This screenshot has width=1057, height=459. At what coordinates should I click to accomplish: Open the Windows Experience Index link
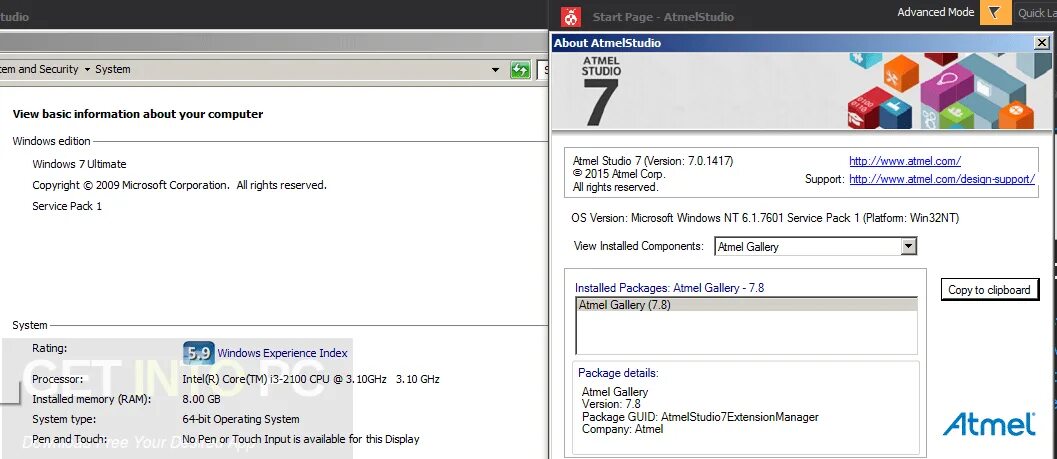[x=282, y=353]
